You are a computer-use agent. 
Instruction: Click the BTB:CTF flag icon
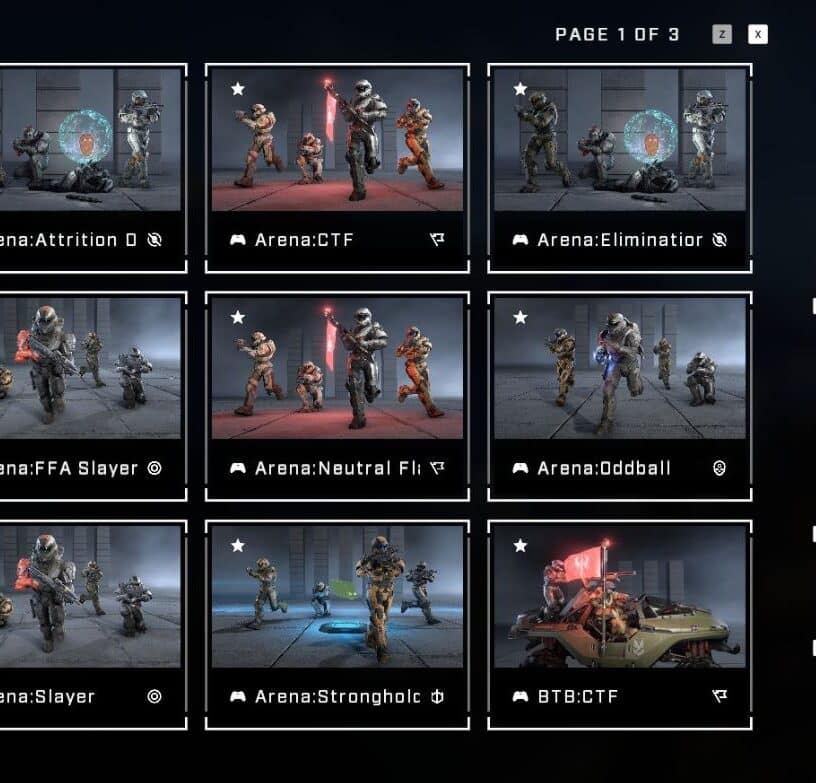tap(719, 696)
